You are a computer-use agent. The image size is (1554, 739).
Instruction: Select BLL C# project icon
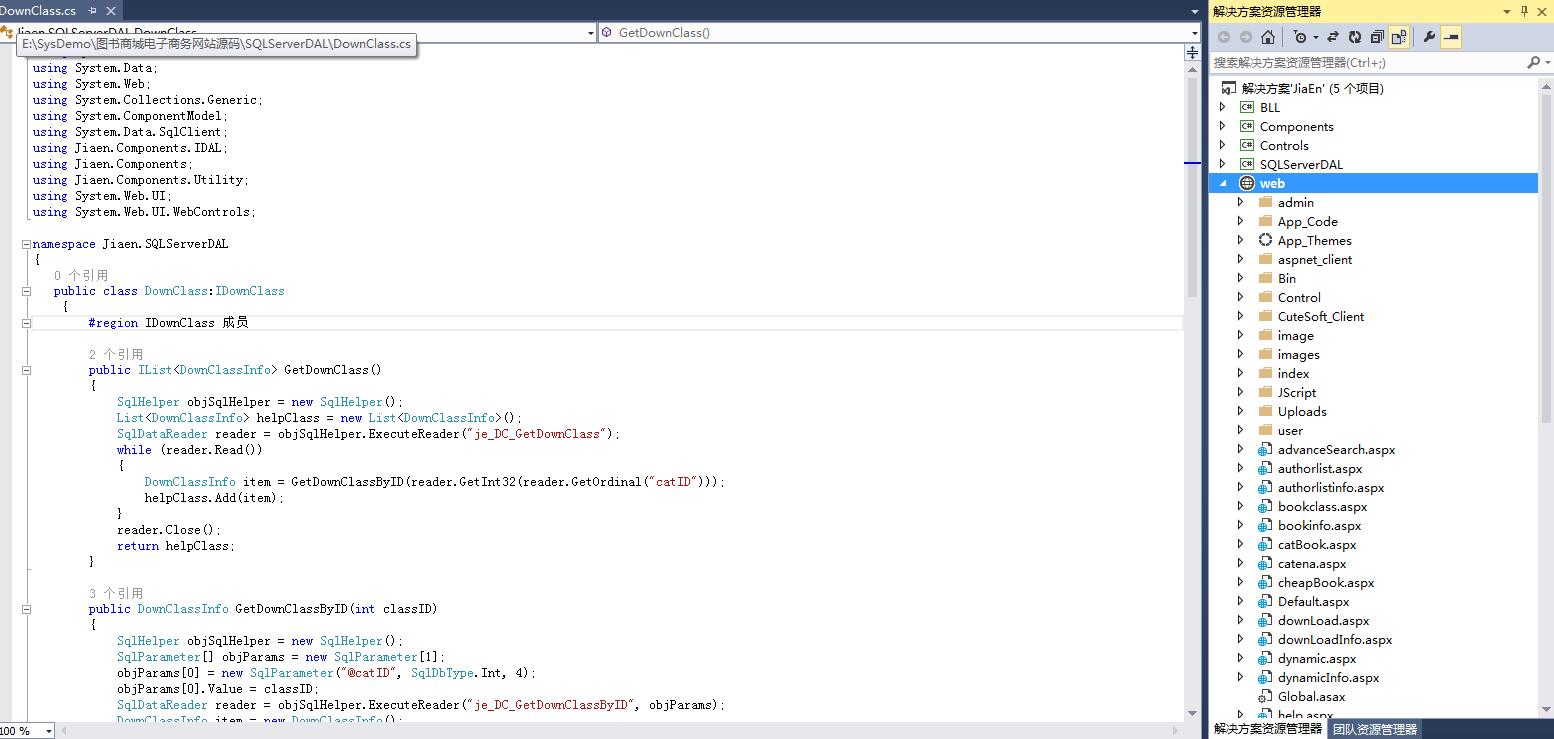pos(1246,107)
